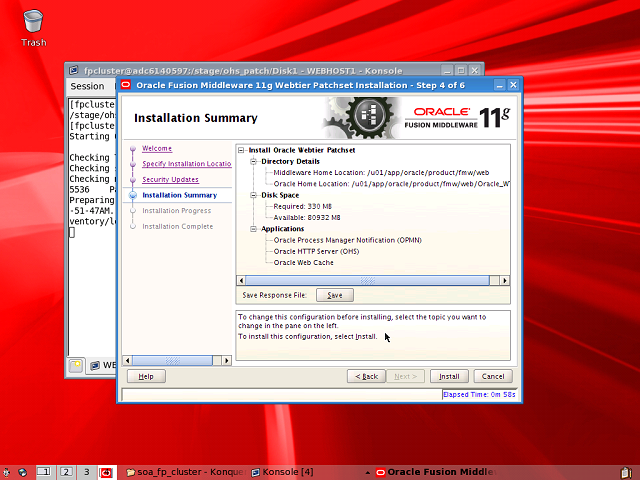Select the WE session tab in Konsole
This screenshot has width=640, height=480.
tap(102, 365)
